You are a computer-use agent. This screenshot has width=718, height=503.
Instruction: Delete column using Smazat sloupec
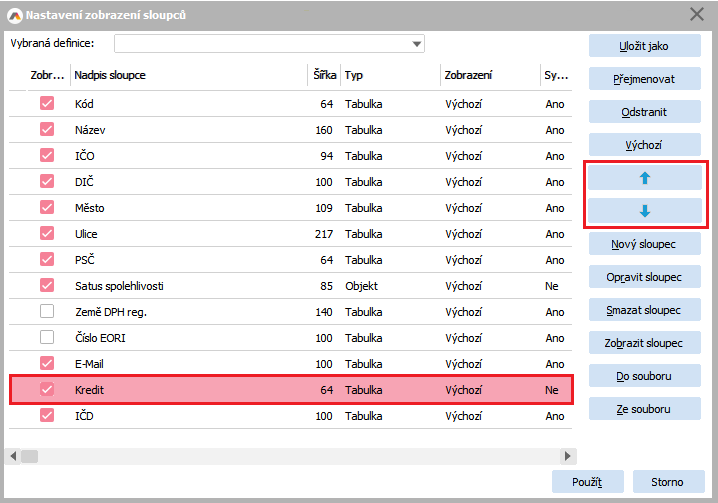pyautogui.click(x=644, y=310)
